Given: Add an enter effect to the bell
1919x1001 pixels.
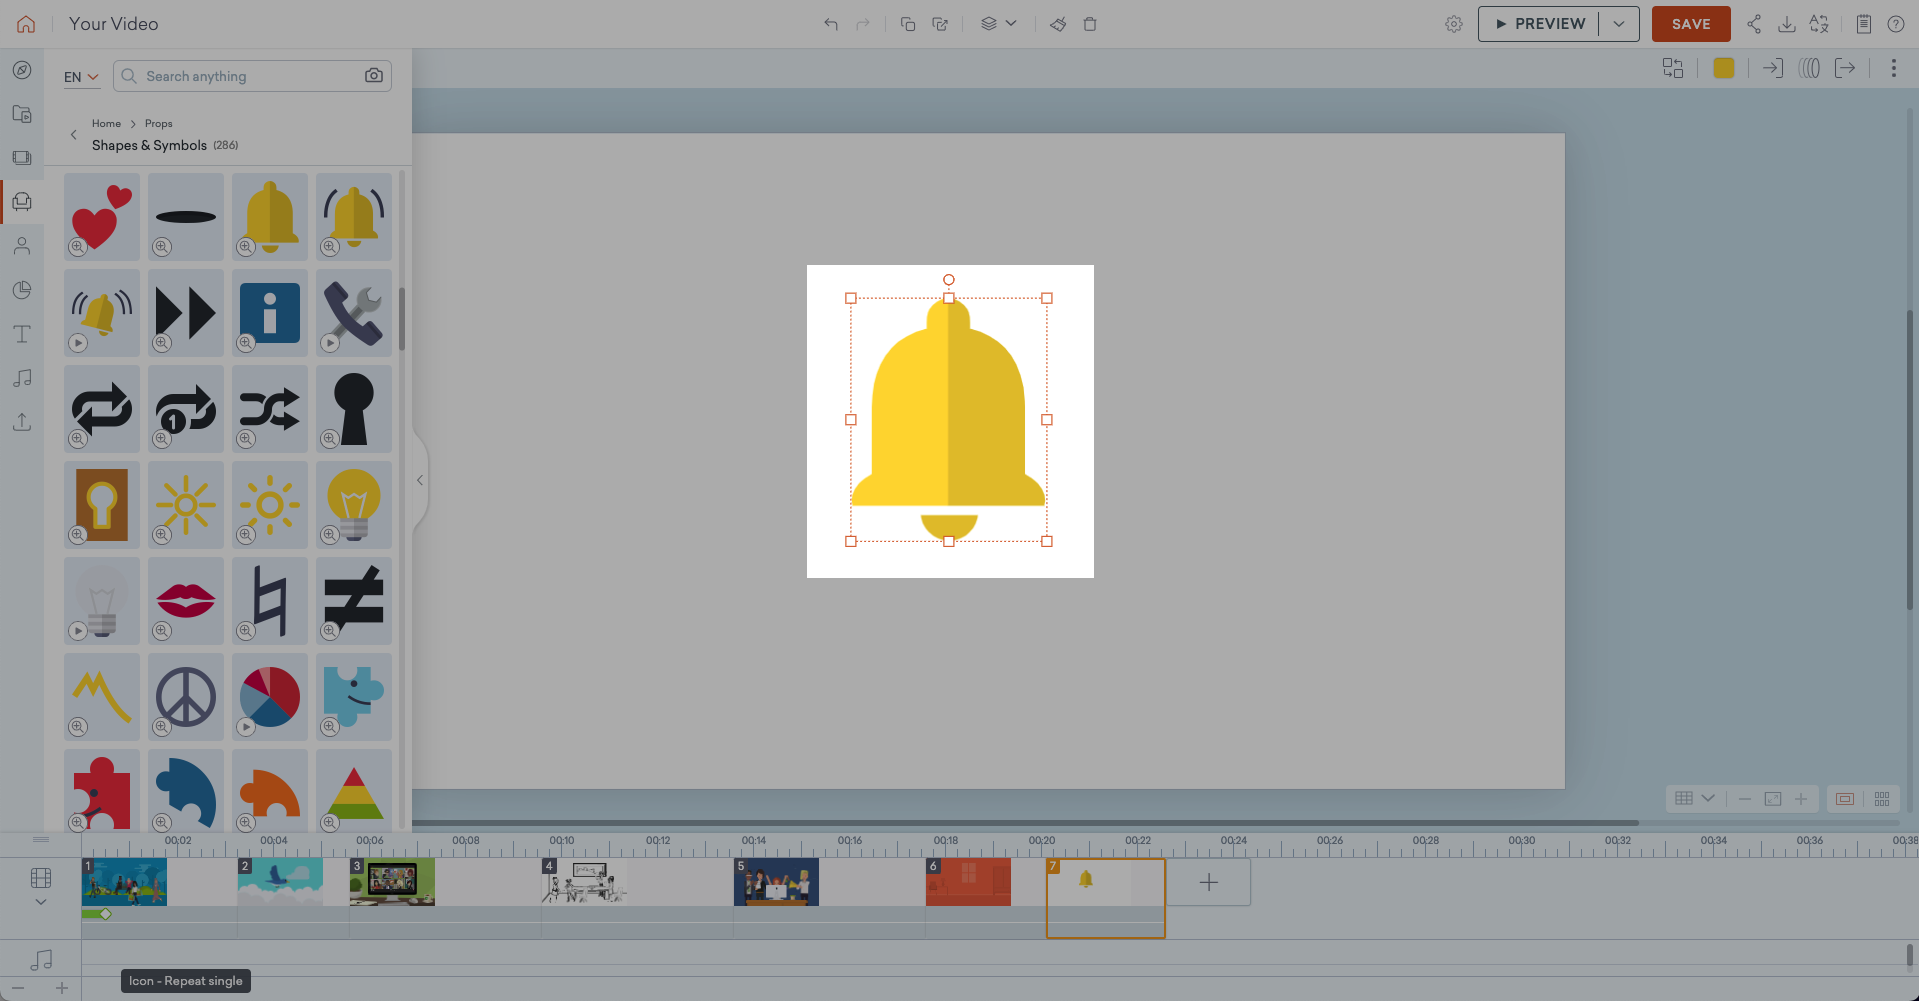Looking at the screenshot, I should pos(1772,68).
